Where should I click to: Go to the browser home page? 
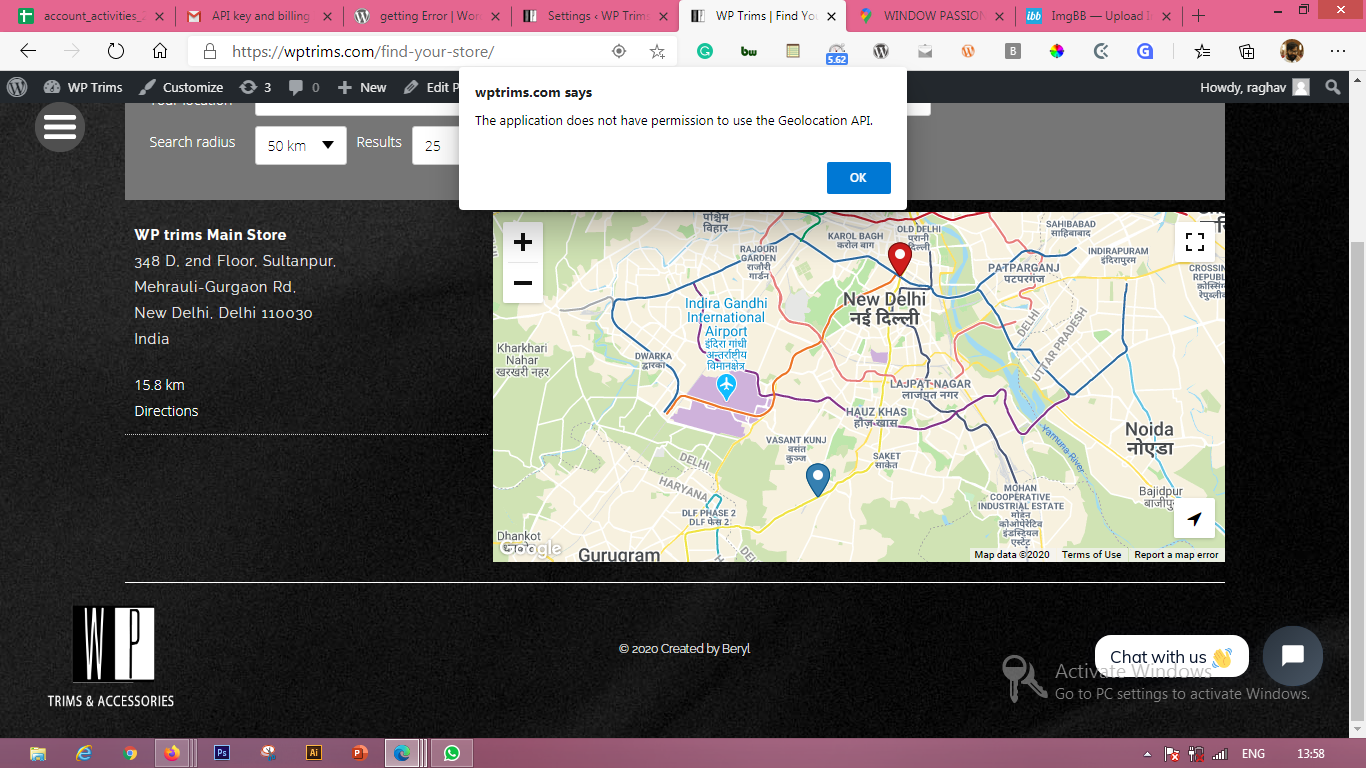160,51
